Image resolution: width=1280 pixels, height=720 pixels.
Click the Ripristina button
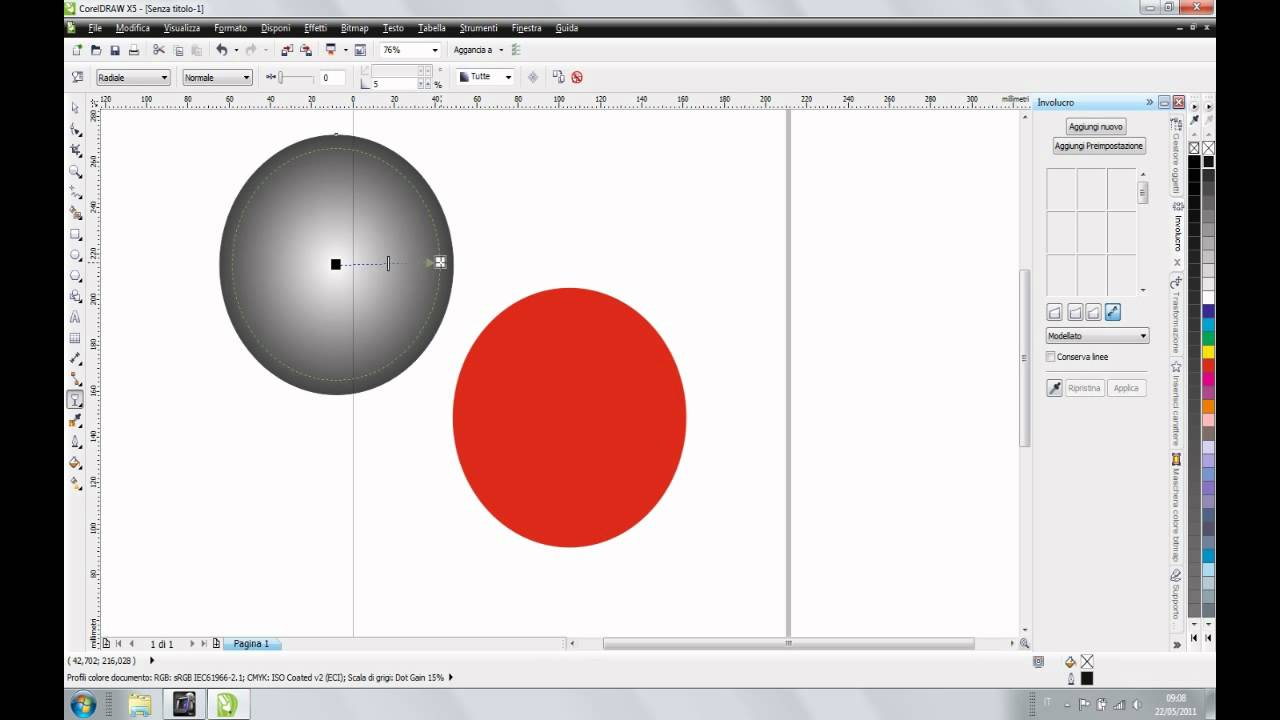tap(1084, 388)
